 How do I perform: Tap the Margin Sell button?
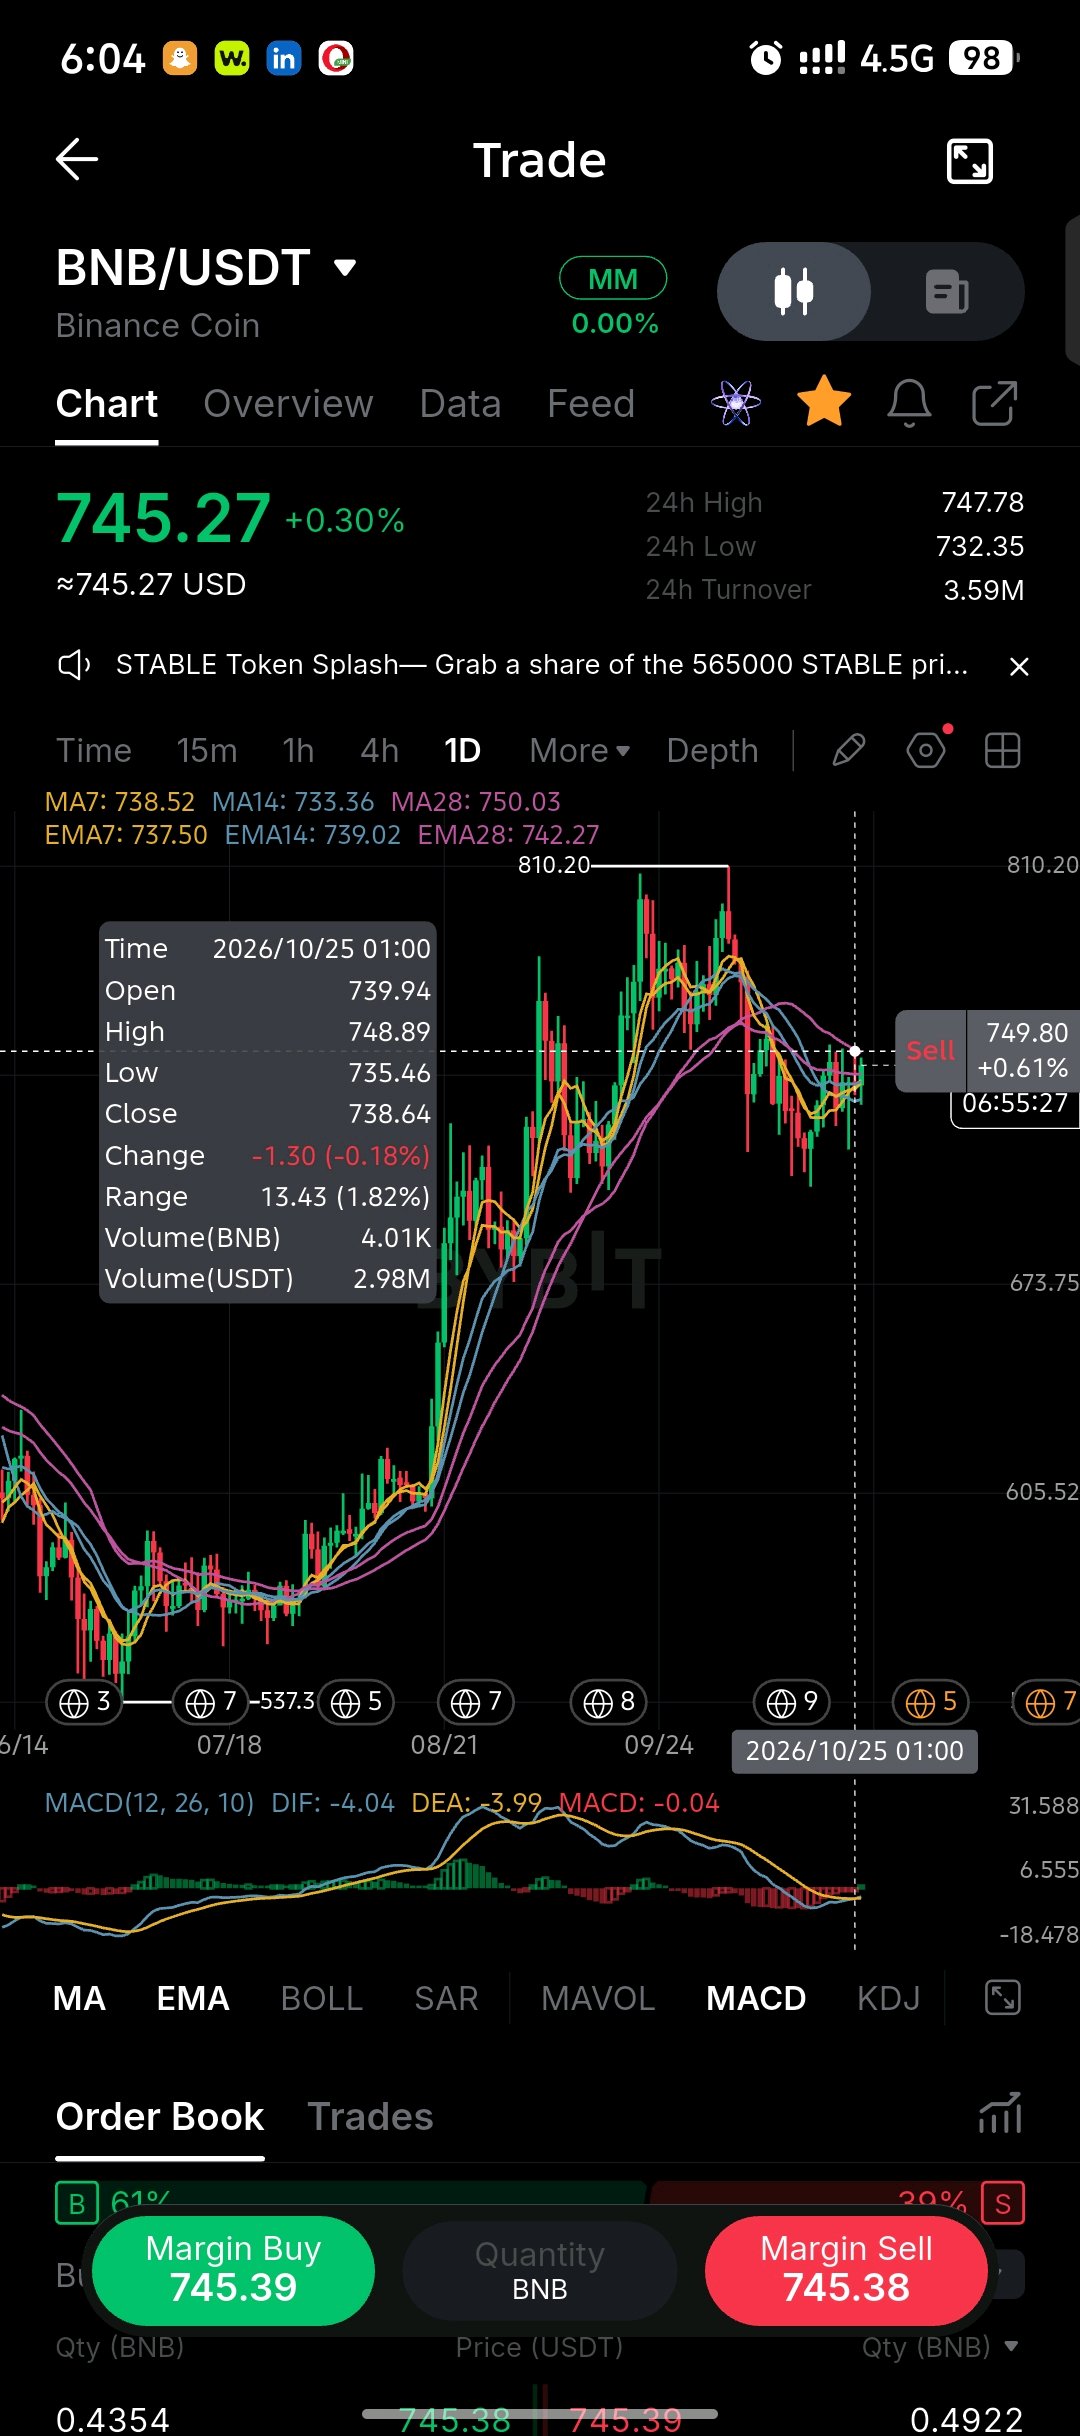(x=846, y=2270)
